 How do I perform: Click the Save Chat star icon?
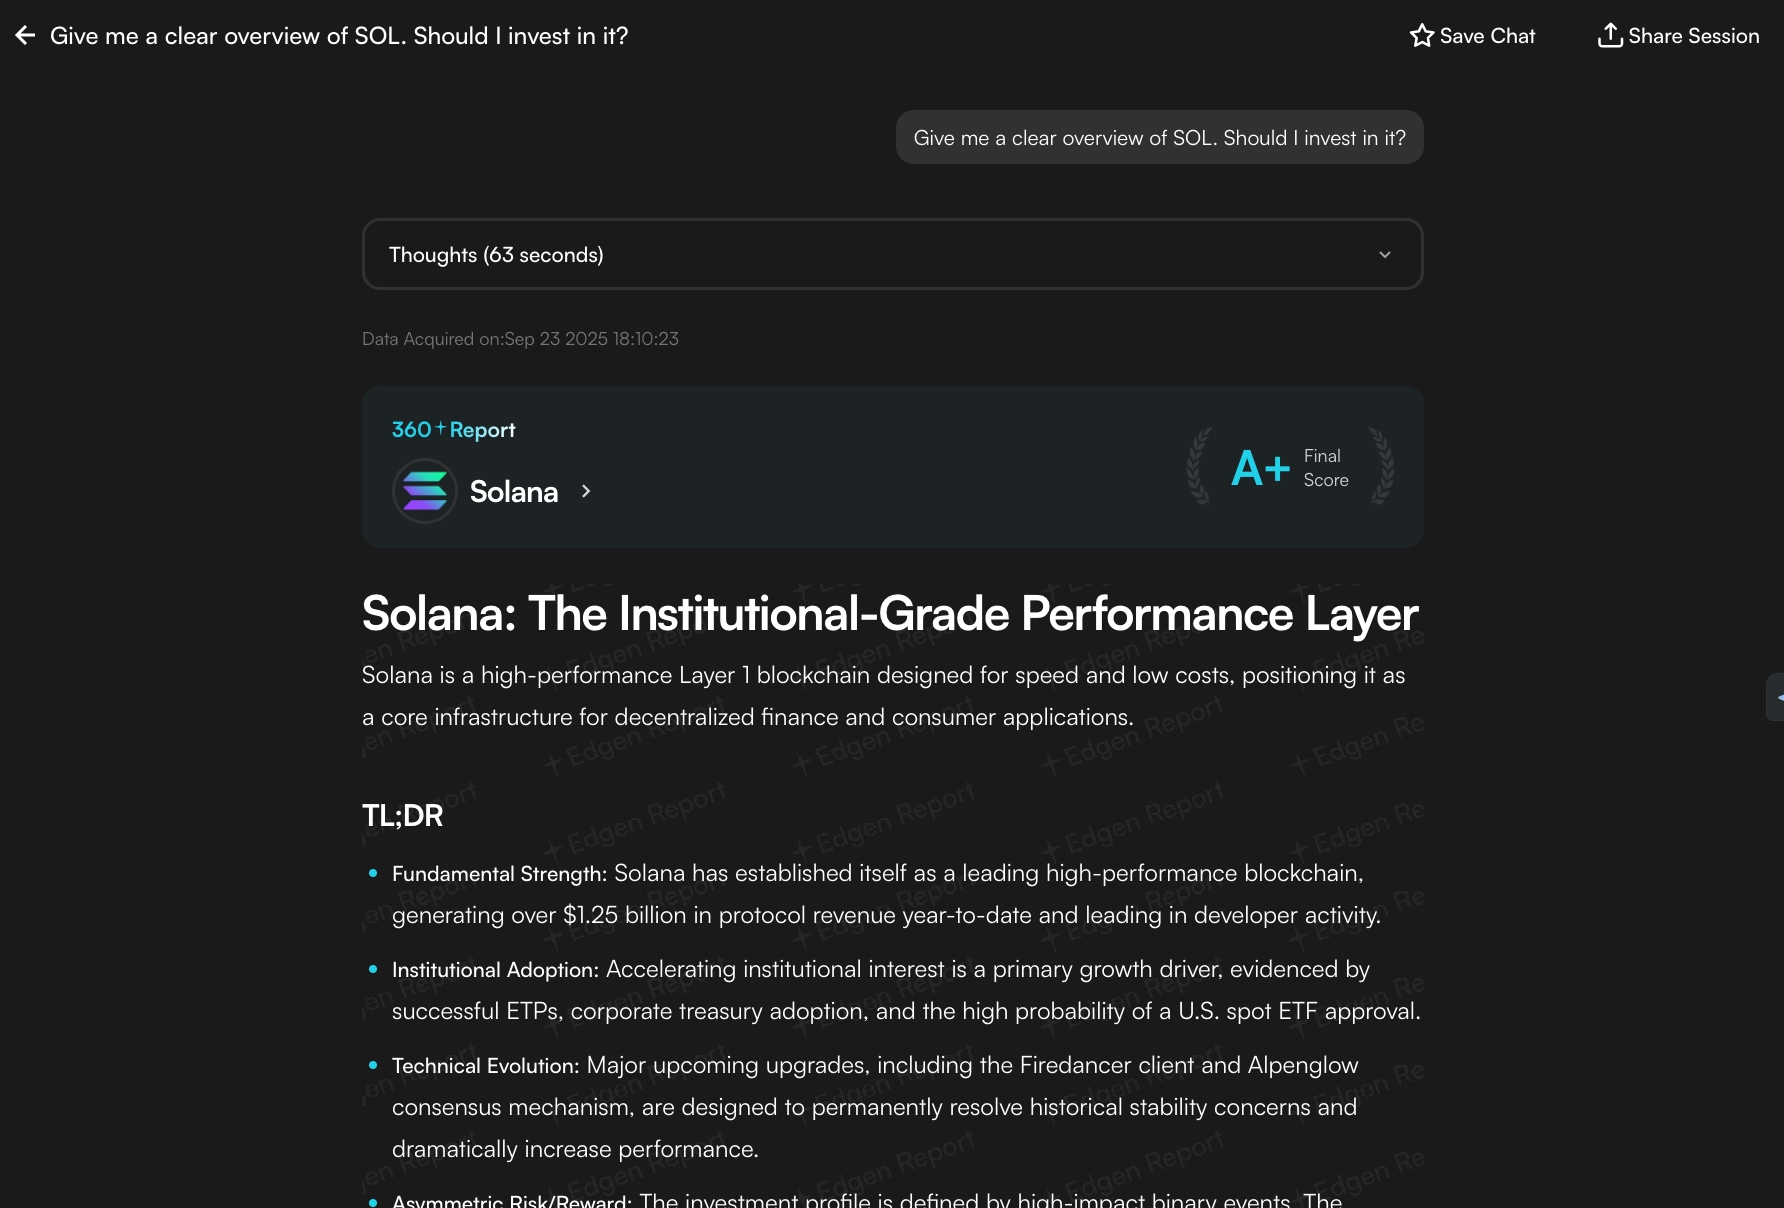1421,36
